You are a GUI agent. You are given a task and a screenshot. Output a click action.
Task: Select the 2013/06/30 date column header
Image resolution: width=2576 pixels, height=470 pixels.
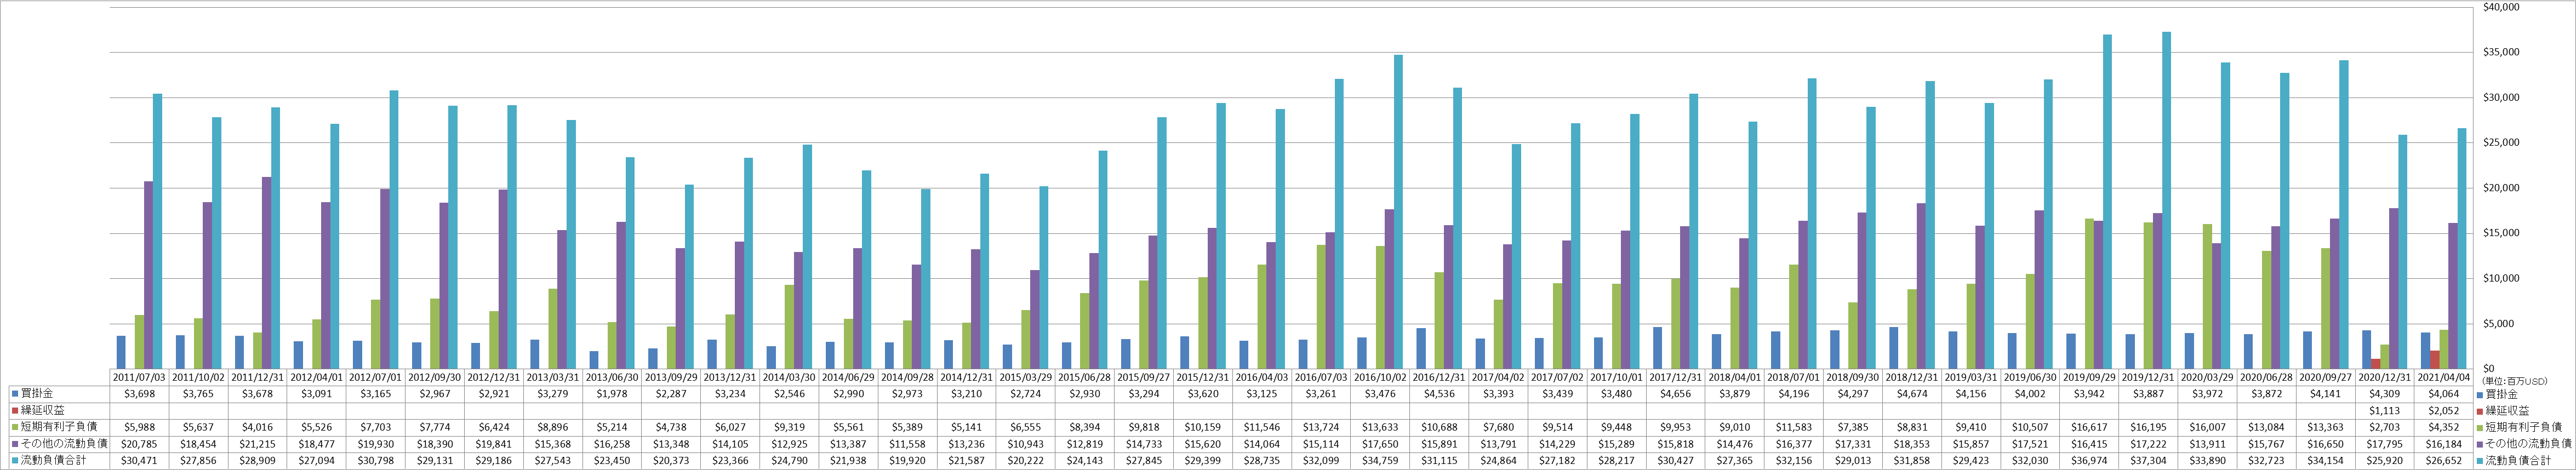pos(612,377)
